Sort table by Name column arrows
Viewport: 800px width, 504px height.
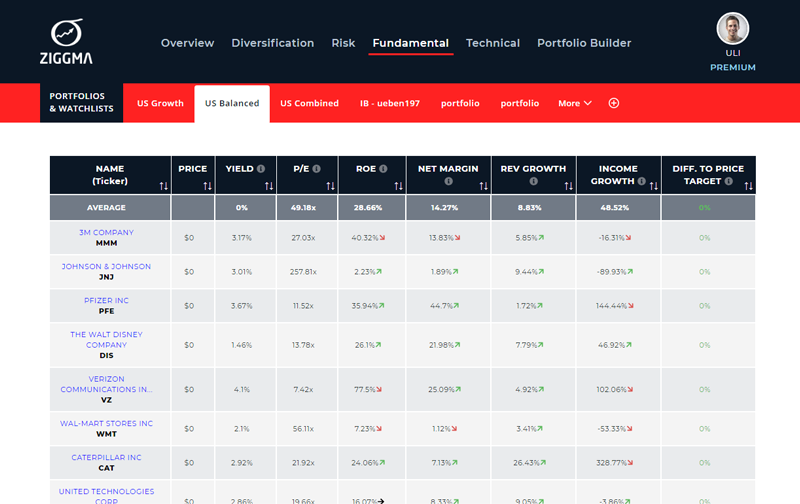point(163,186)
